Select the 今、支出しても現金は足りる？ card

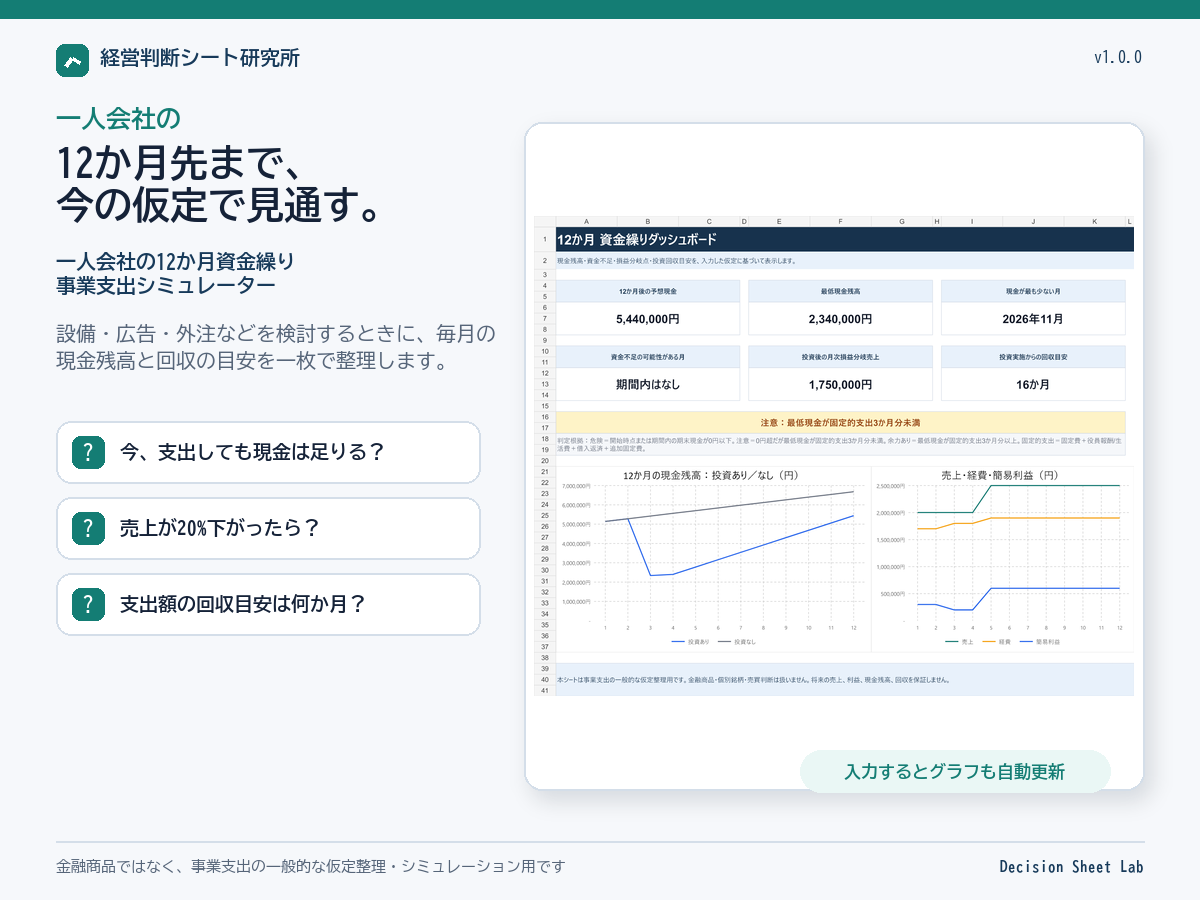click(268, 452)
